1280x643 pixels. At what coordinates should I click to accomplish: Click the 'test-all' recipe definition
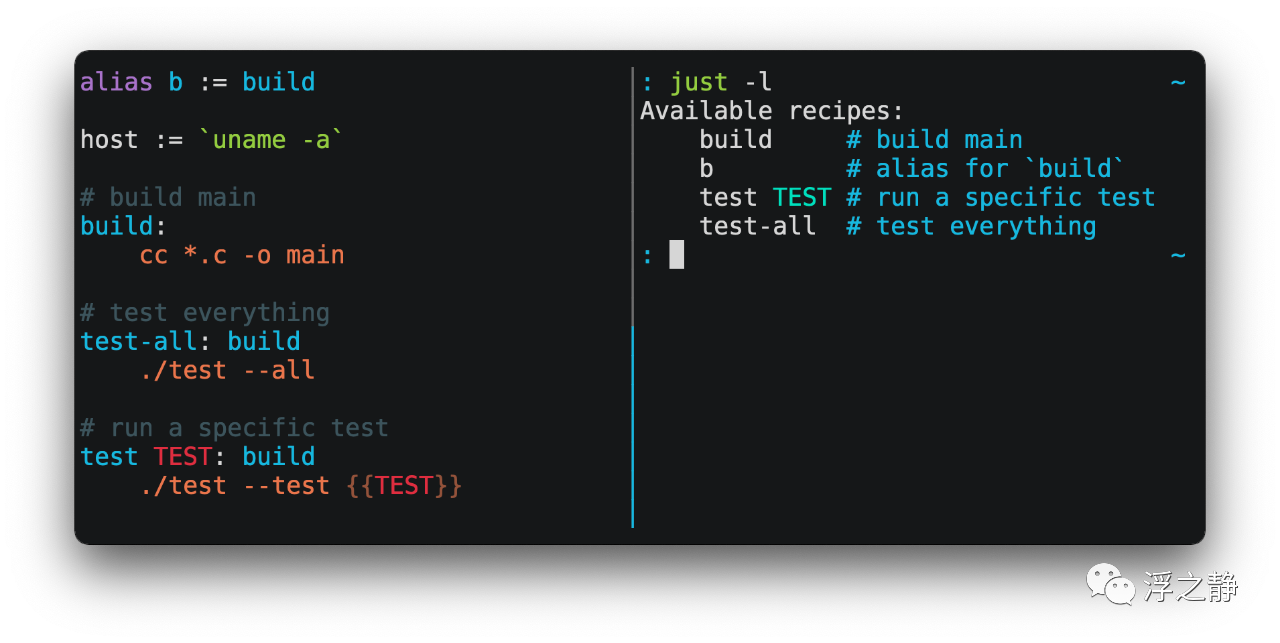pyautogui.click(x=138, y=342)
